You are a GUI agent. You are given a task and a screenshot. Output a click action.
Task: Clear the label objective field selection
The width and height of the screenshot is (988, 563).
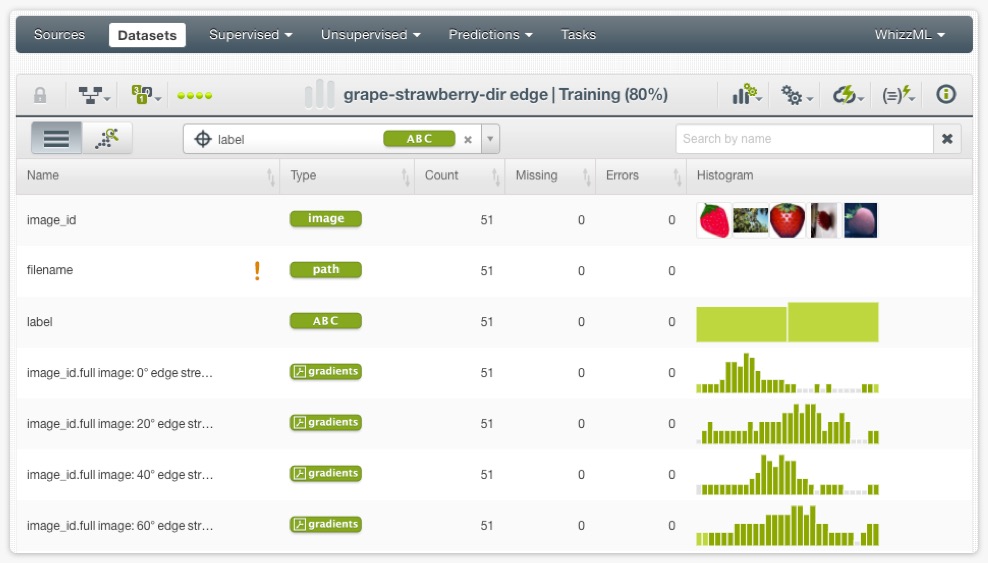click(467, 140)
